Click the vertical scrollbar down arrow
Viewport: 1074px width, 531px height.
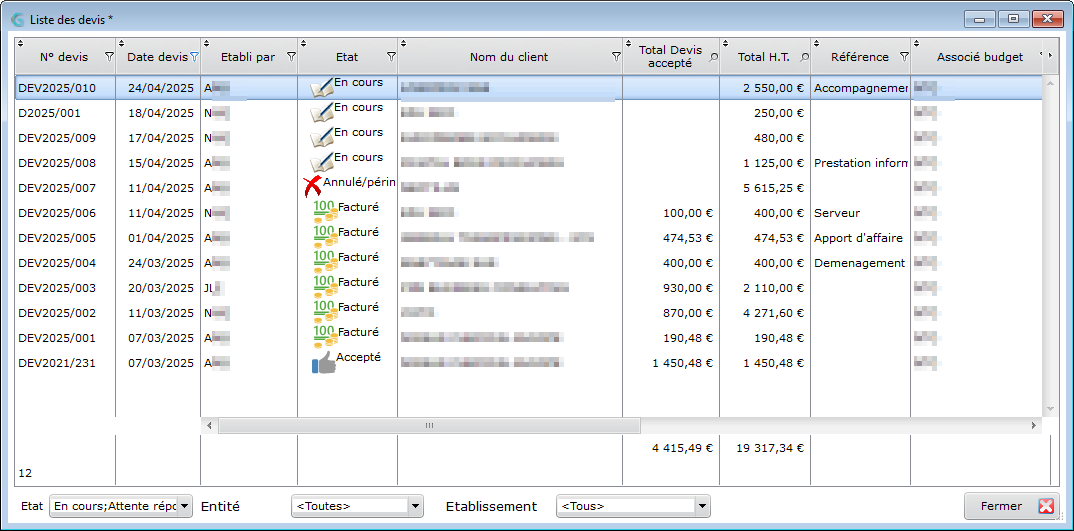1049,409
